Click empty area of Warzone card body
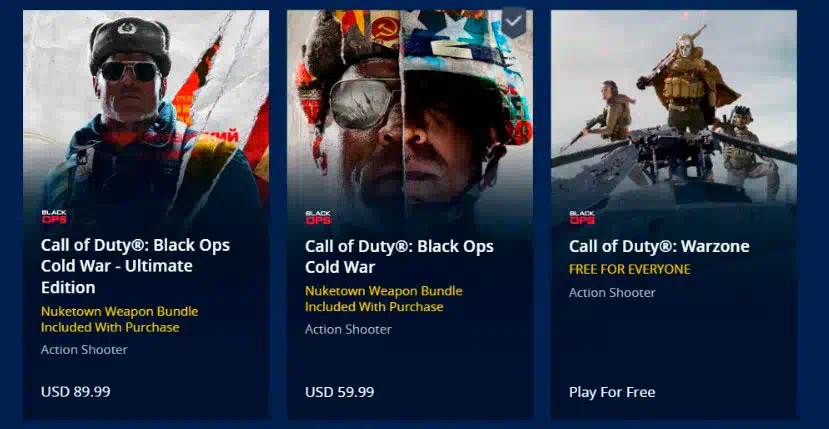Viewport: 829px width, 429px height. [674, 341]
